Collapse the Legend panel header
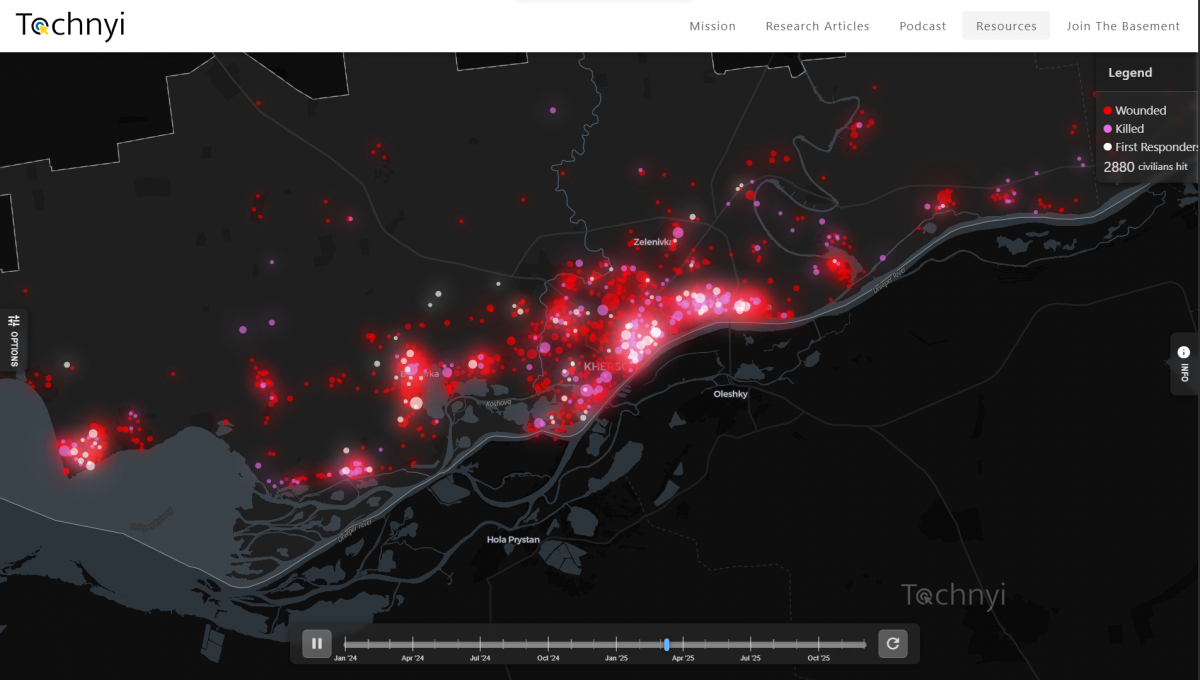Image resolution: width=1200 pixels, height=680 pixels. (1130, 73)
